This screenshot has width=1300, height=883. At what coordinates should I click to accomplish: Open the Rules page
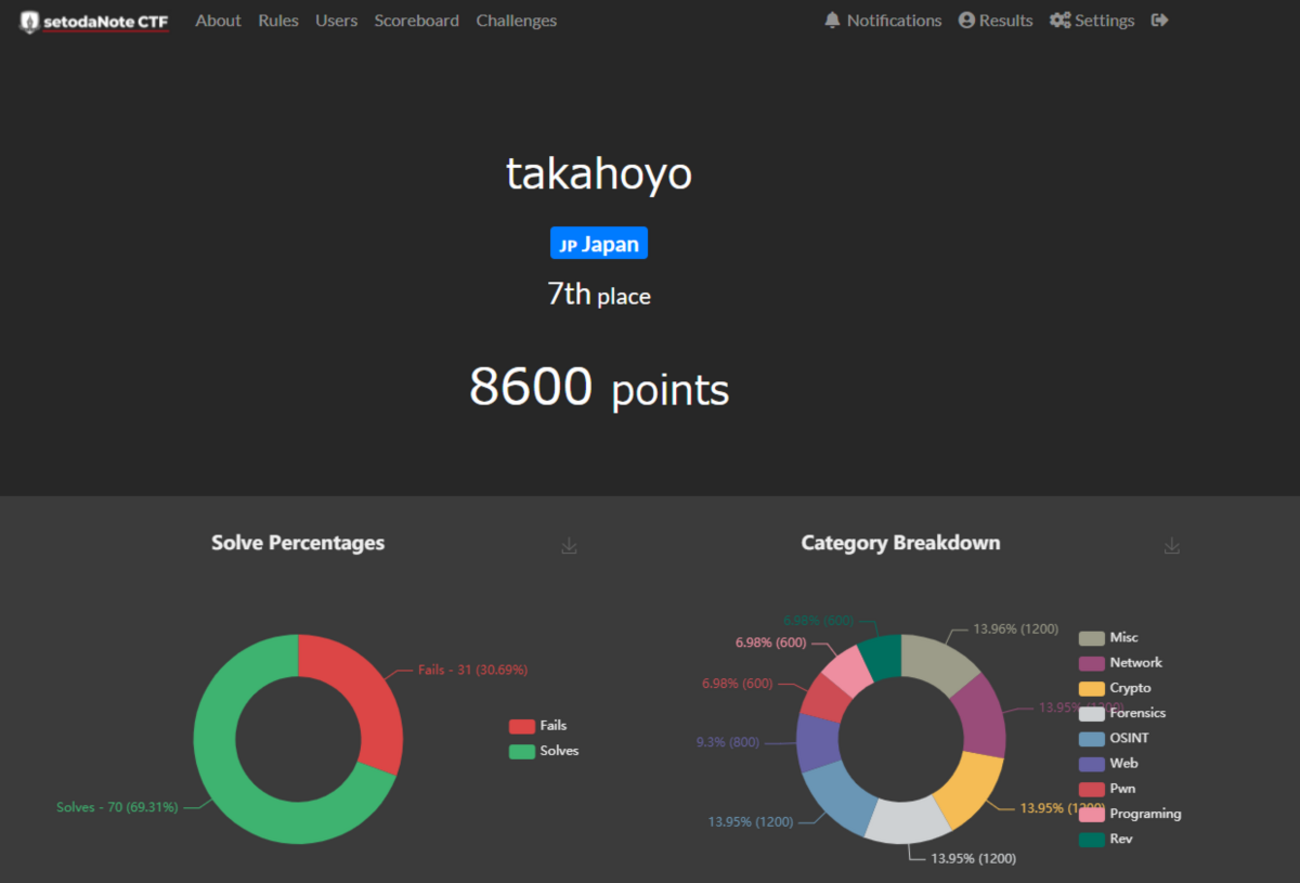(278, 20)
